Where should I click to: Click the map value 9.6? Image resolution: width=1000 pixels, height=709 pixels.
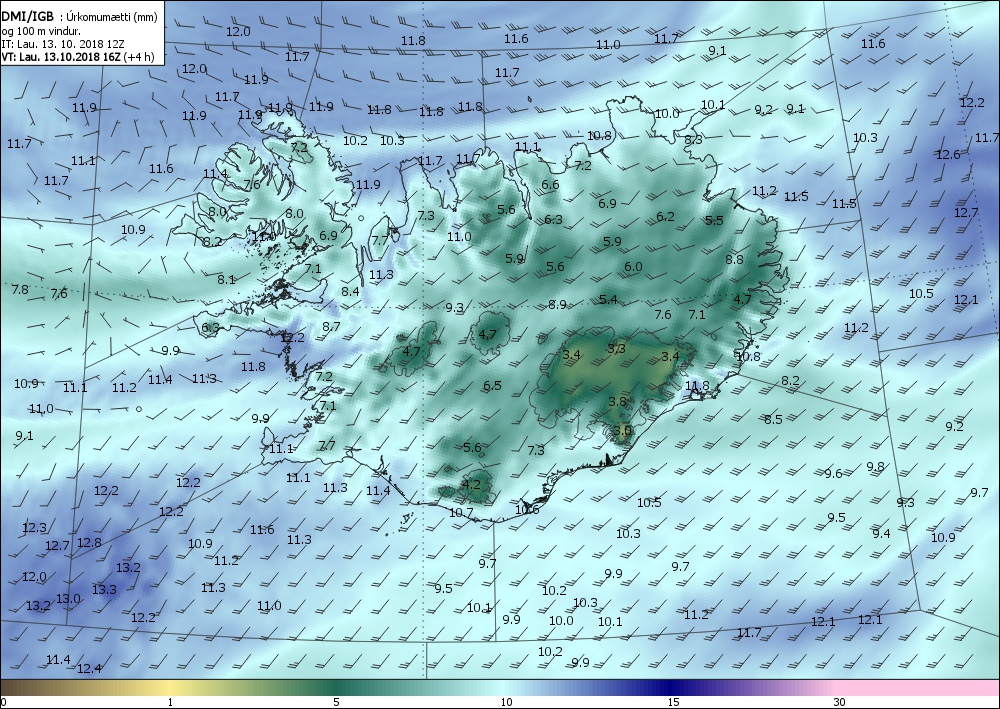[x=833, y=473]
